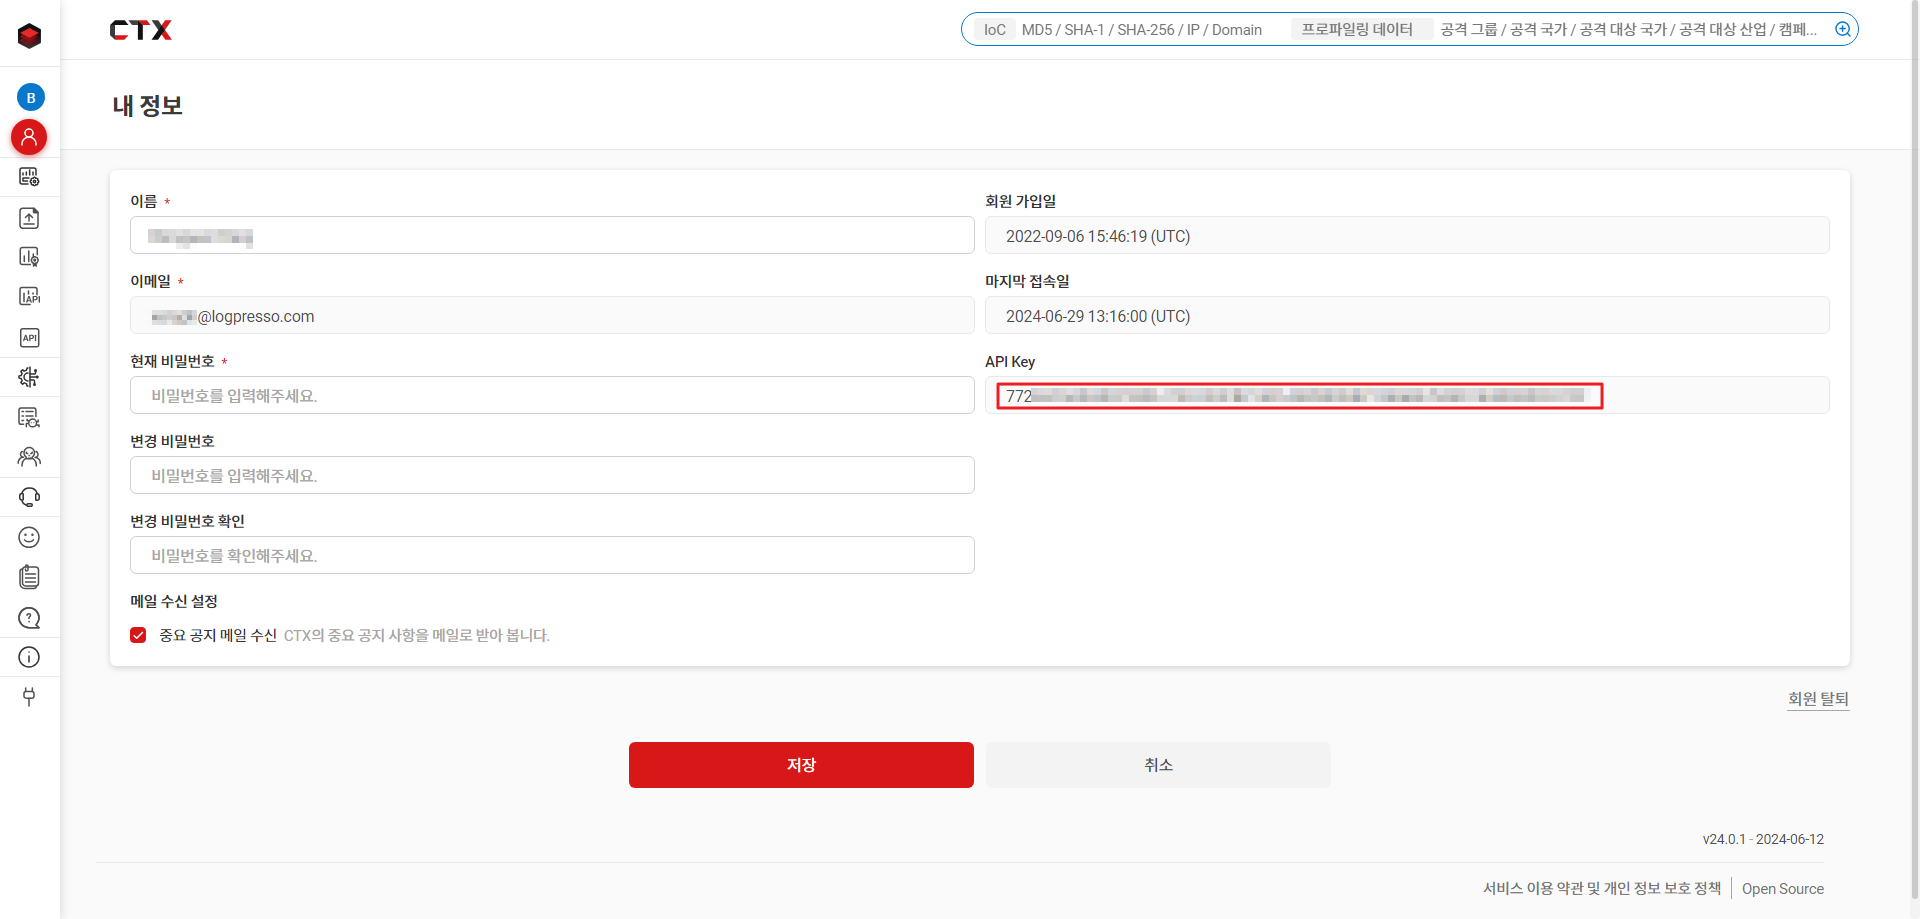
Task: Toggle the important notice mail checkbox
Action: (138, 635)
